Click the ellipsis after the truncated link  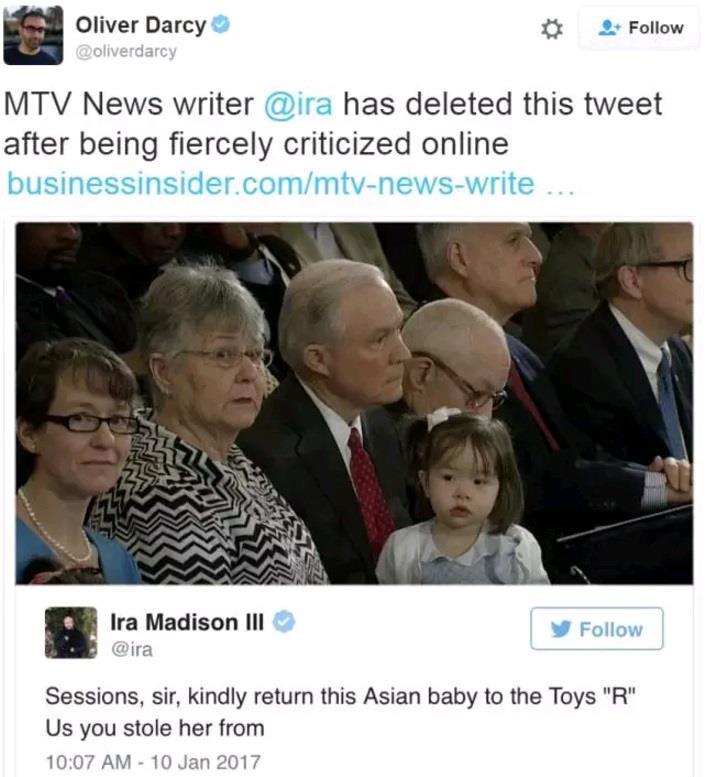point(560,188)
